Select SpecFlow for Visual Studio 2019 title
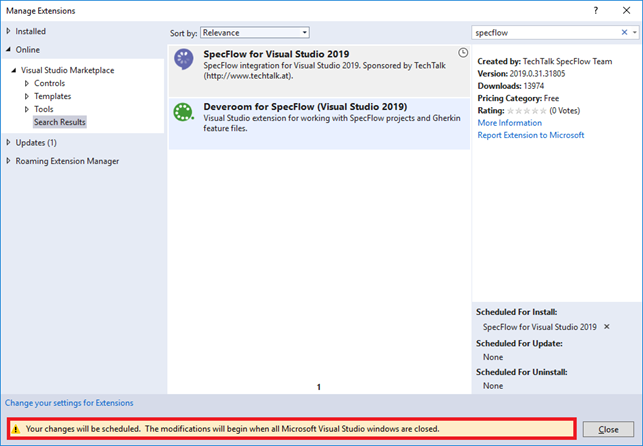This screenshot has height=446, width=643. click(x=276, y=54)
